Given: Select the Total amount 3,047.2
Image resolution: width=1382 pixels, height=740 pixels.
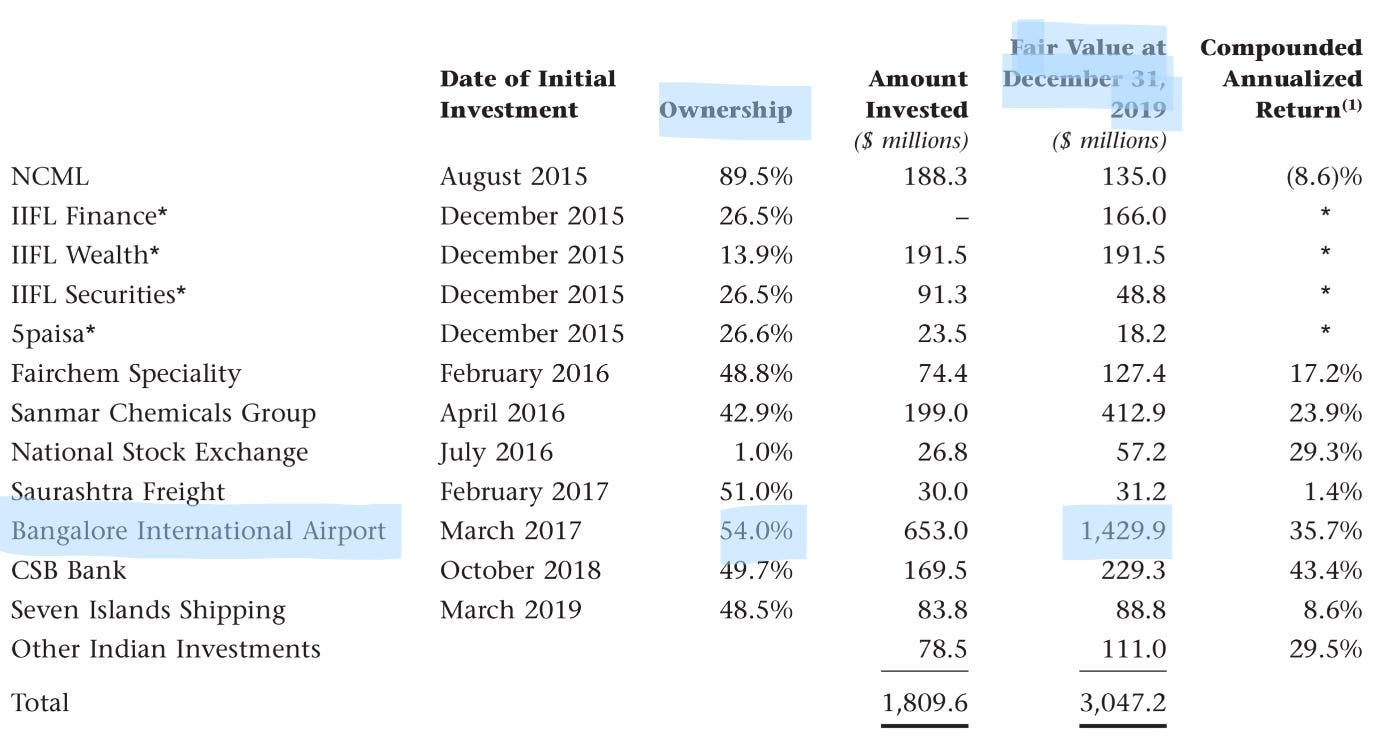Looking at the screenshot, I should (1123, 703).
